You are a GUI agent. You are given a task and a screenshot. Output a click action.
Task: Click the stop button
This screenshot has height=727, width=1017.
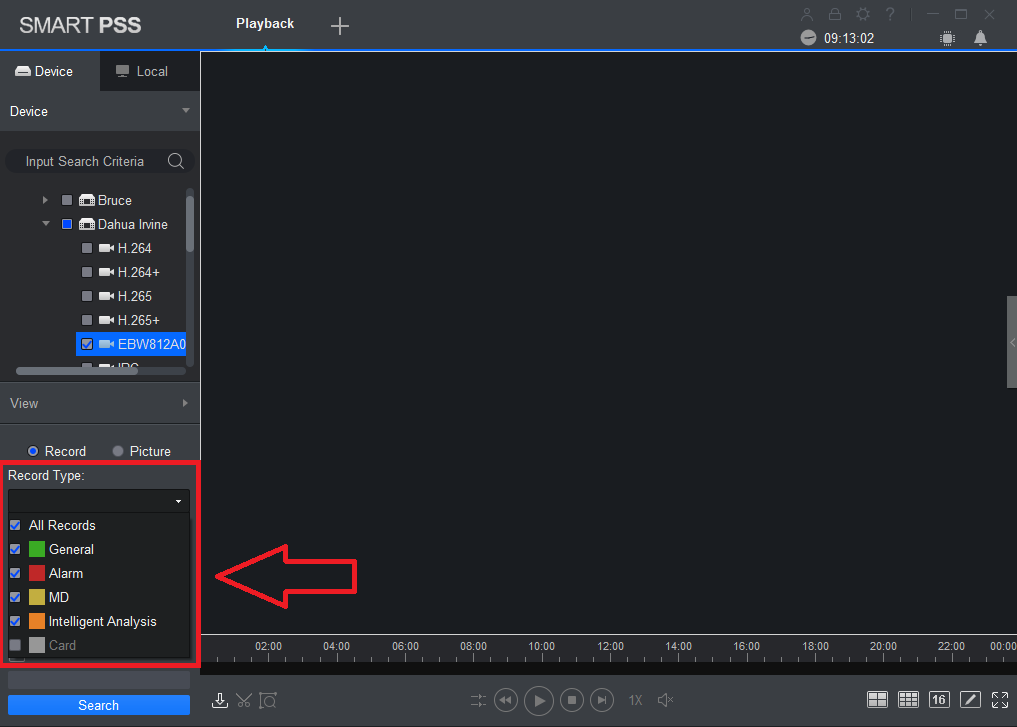tap(571, 700)
